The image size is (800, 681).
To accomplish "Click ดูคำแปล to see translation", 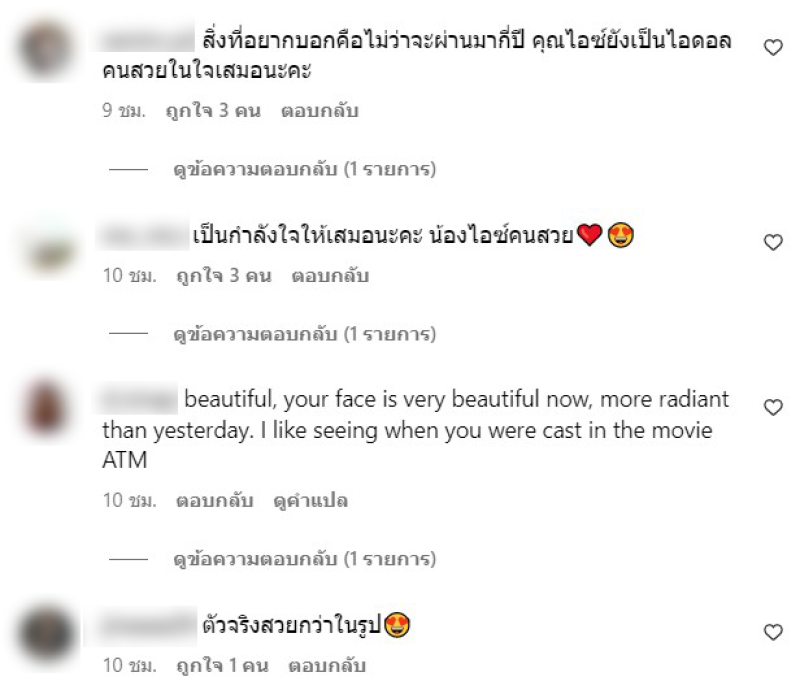I will [x=311, y=501].
